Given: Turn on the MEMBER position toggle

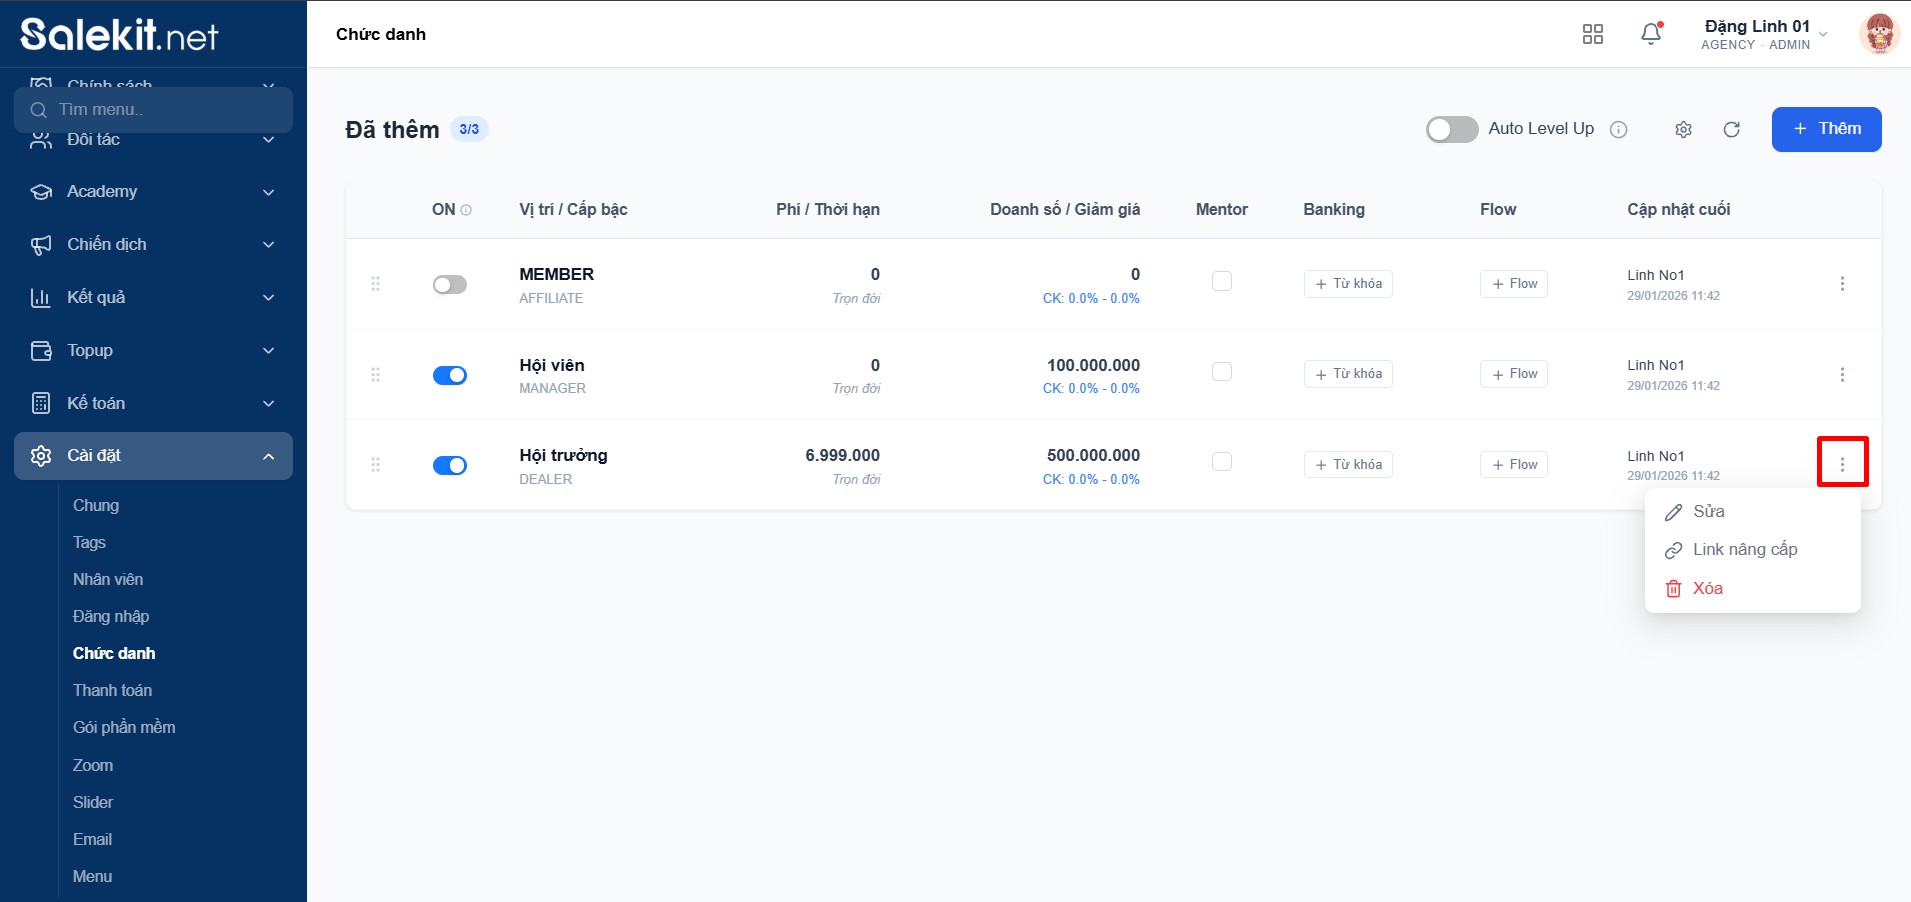Looking at the screenshot, I should (450, 285).
